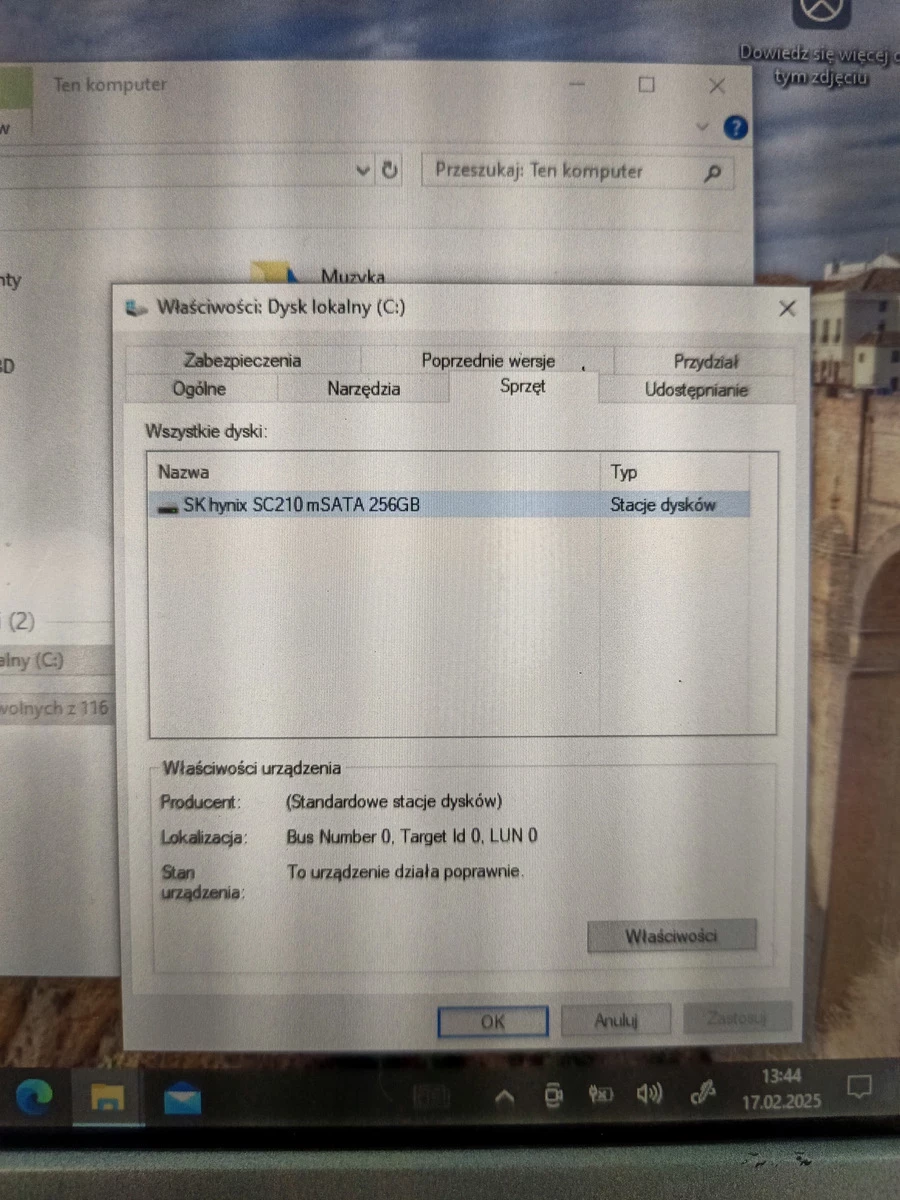Switch to the Udostępnianie tab

point(696,390)
